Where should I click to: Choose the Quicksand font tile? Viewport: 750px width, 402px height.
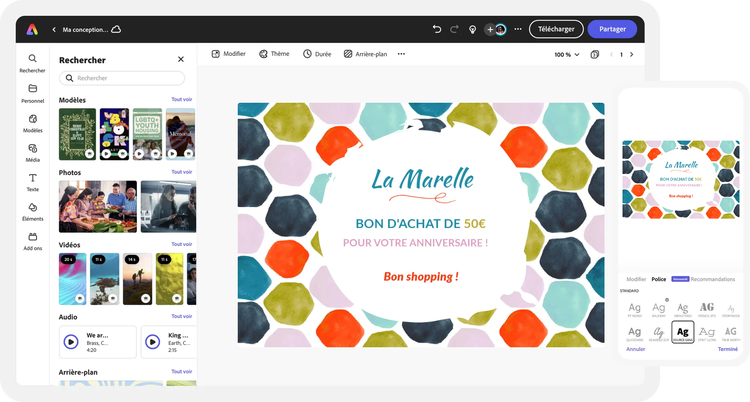[x=634, y=333]
